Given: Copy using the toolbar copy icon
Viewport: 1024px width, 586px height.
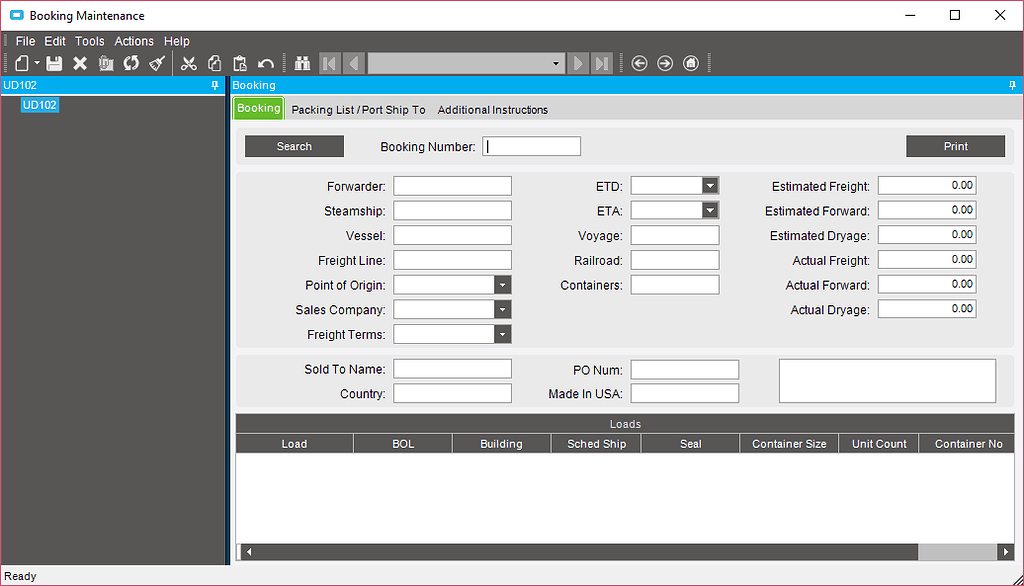Looking at the screenshot, I should [213, 62].
